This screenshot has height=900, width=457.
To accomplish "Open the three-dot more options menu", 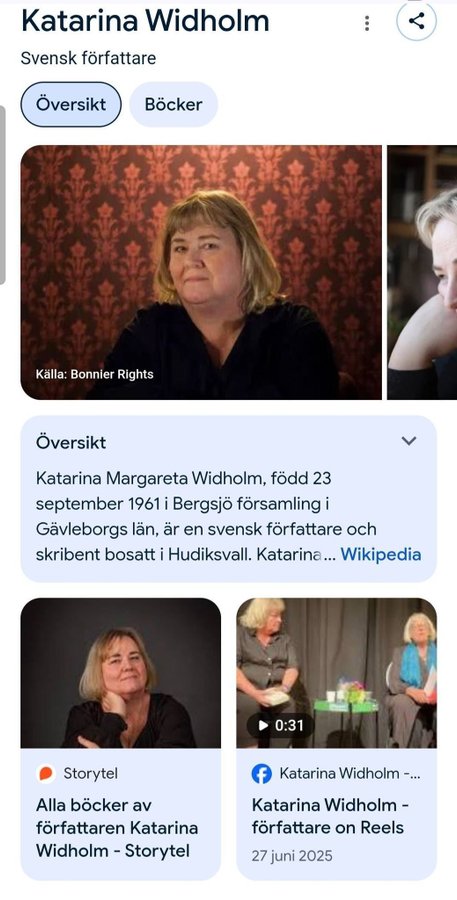I will pos(367,23).
